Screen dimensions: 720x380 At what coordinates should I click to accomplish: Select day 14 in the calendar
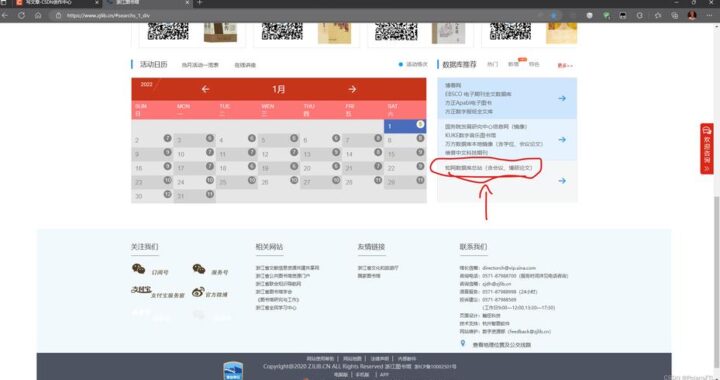point(363,154)
